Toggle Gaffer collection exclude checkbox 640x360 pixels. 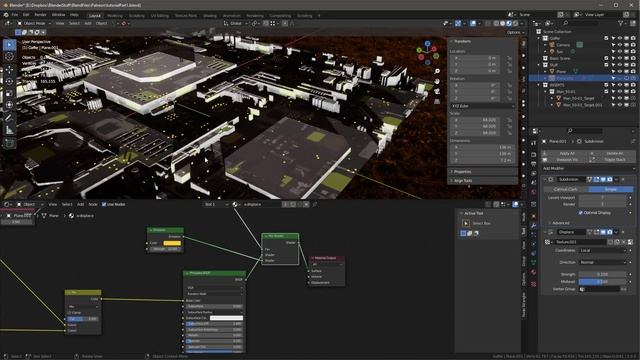point(606,38)
